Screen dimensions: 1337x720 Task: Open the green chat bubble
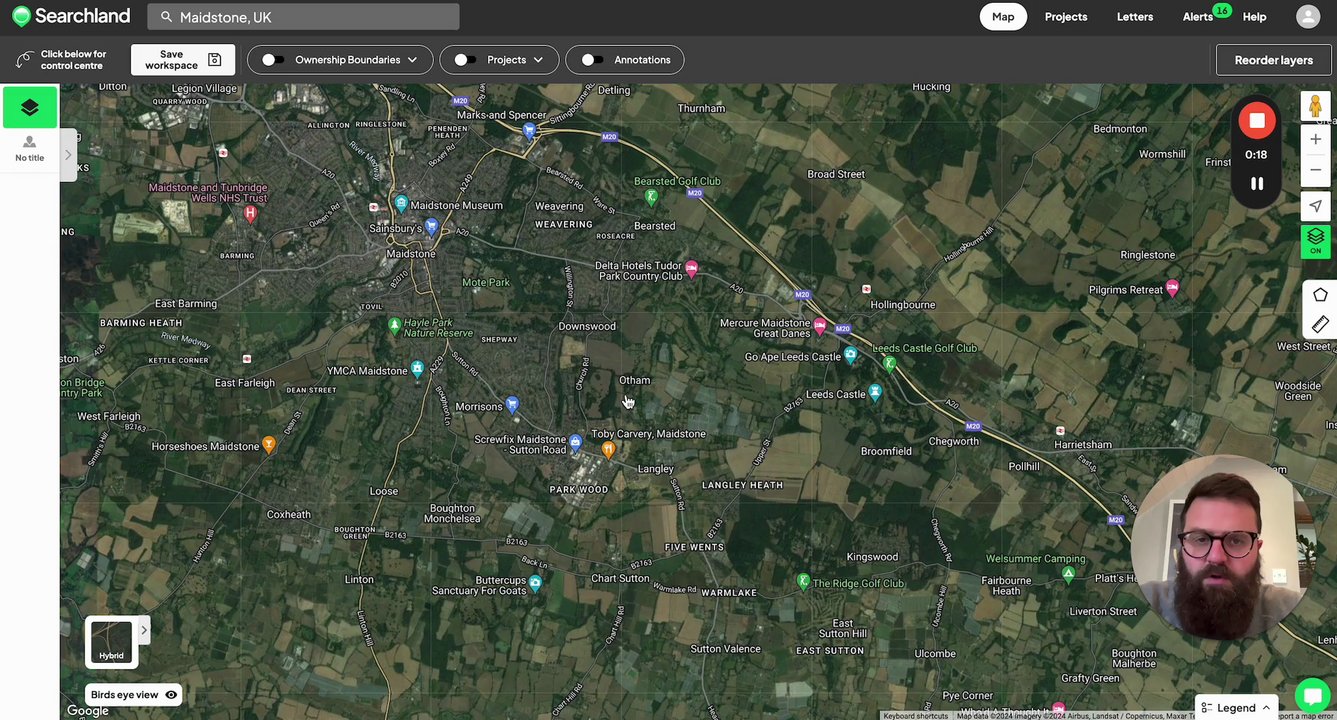point(1312,696)
